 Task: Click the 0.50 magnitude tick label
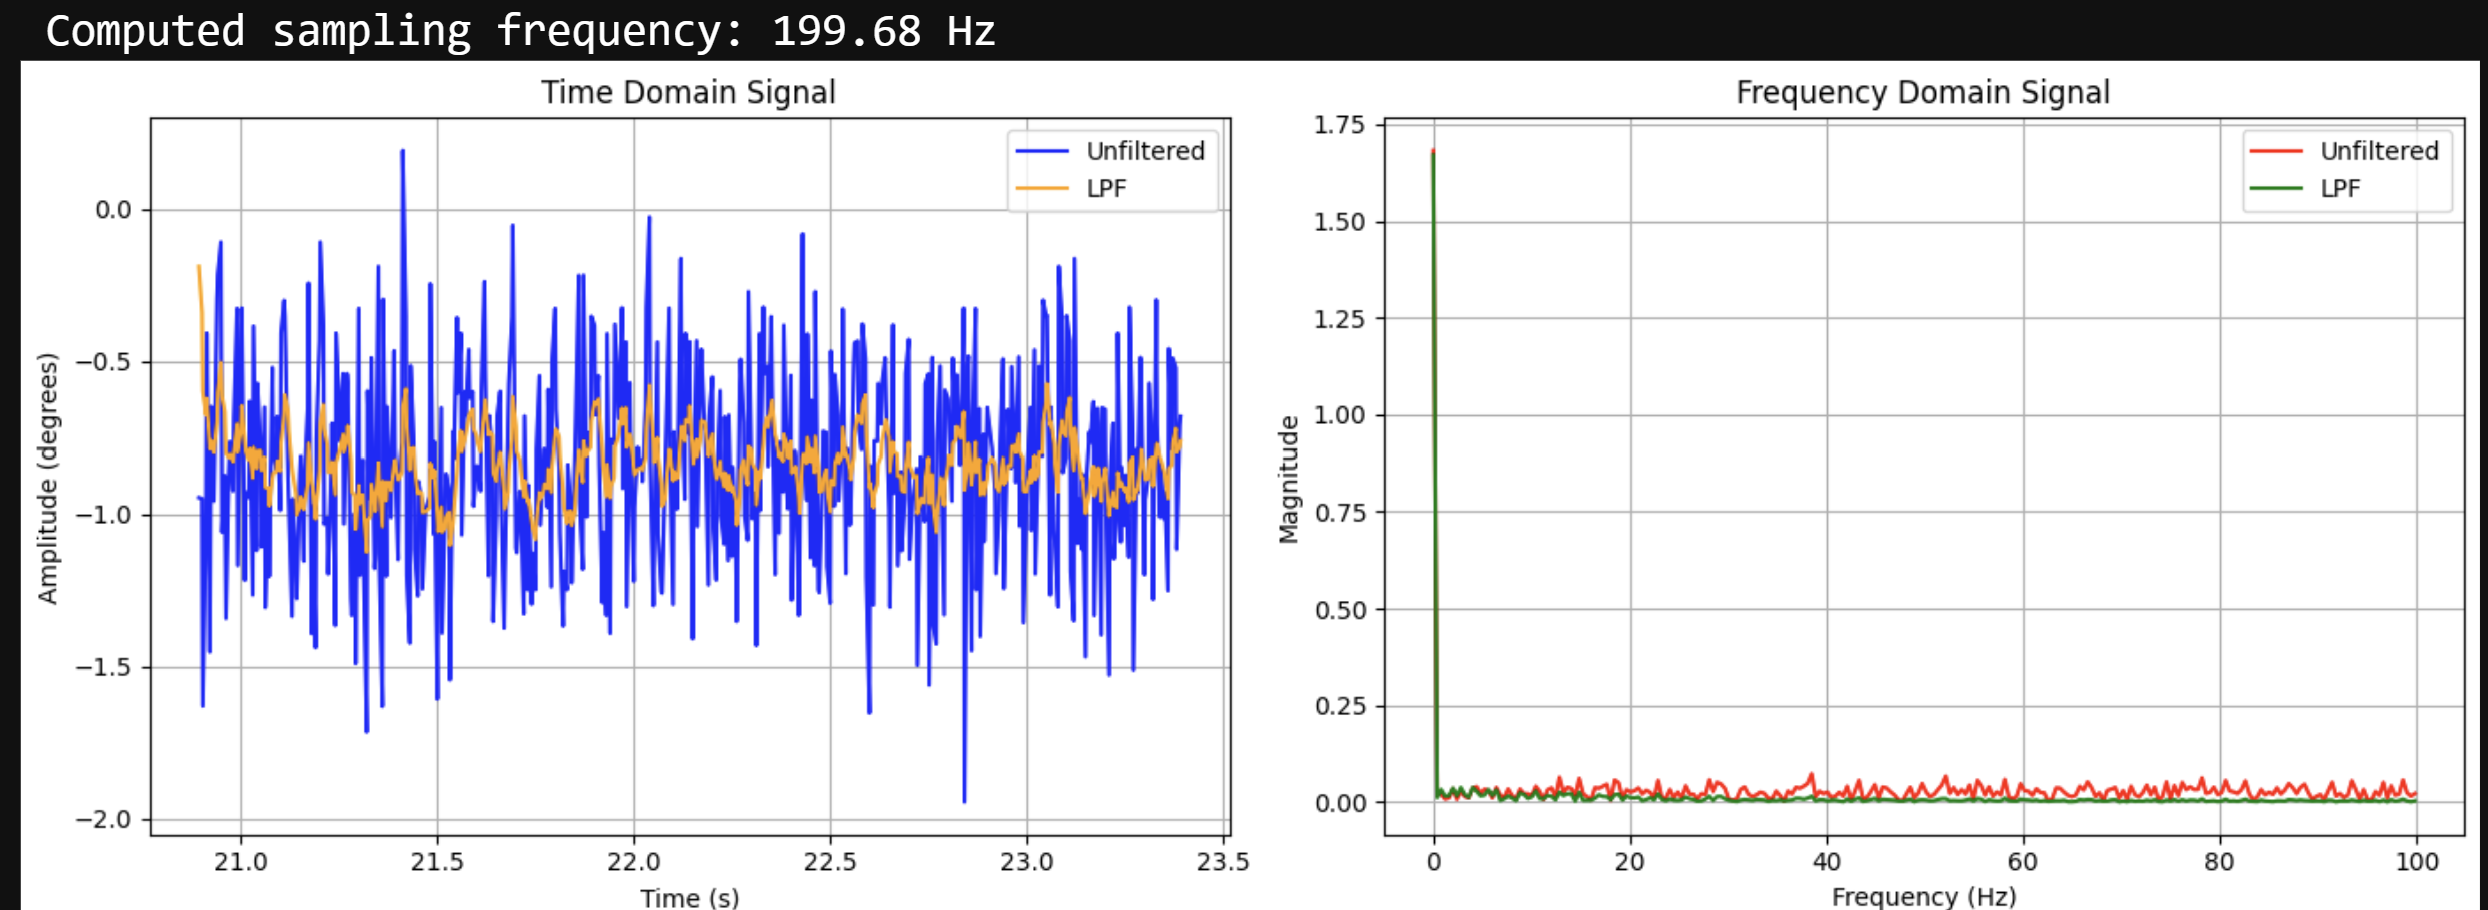[x=1339, y=610]
